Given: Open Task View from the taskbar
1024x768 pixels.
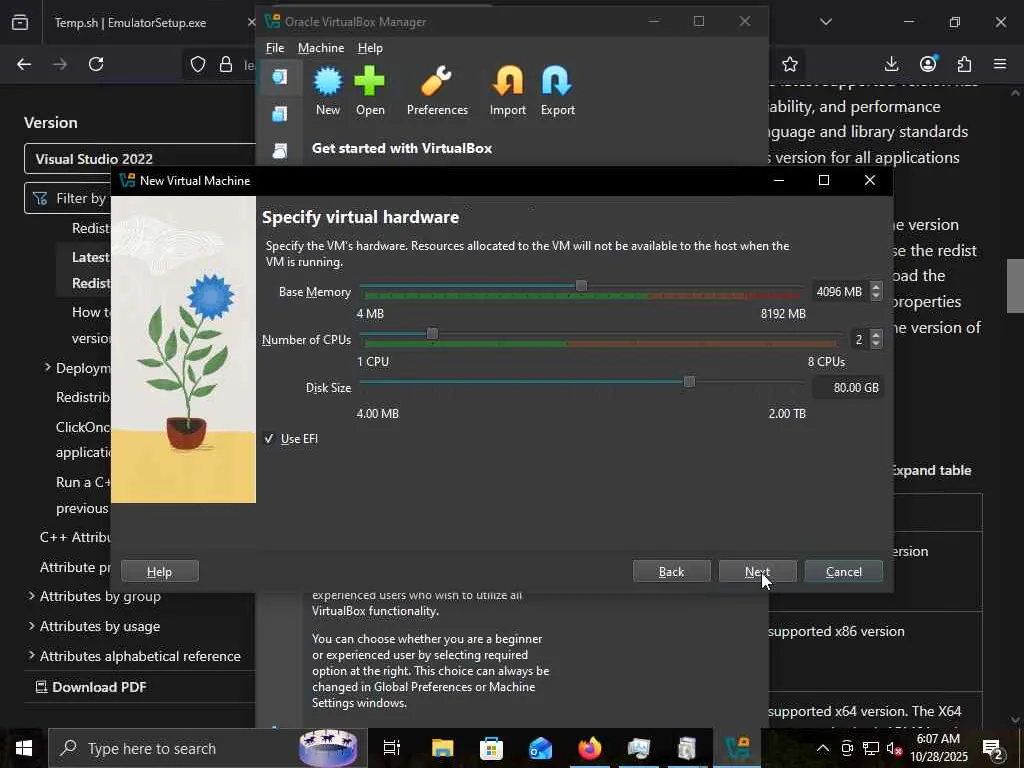Looking at the screenshot, I should click(x=392, y=748).
